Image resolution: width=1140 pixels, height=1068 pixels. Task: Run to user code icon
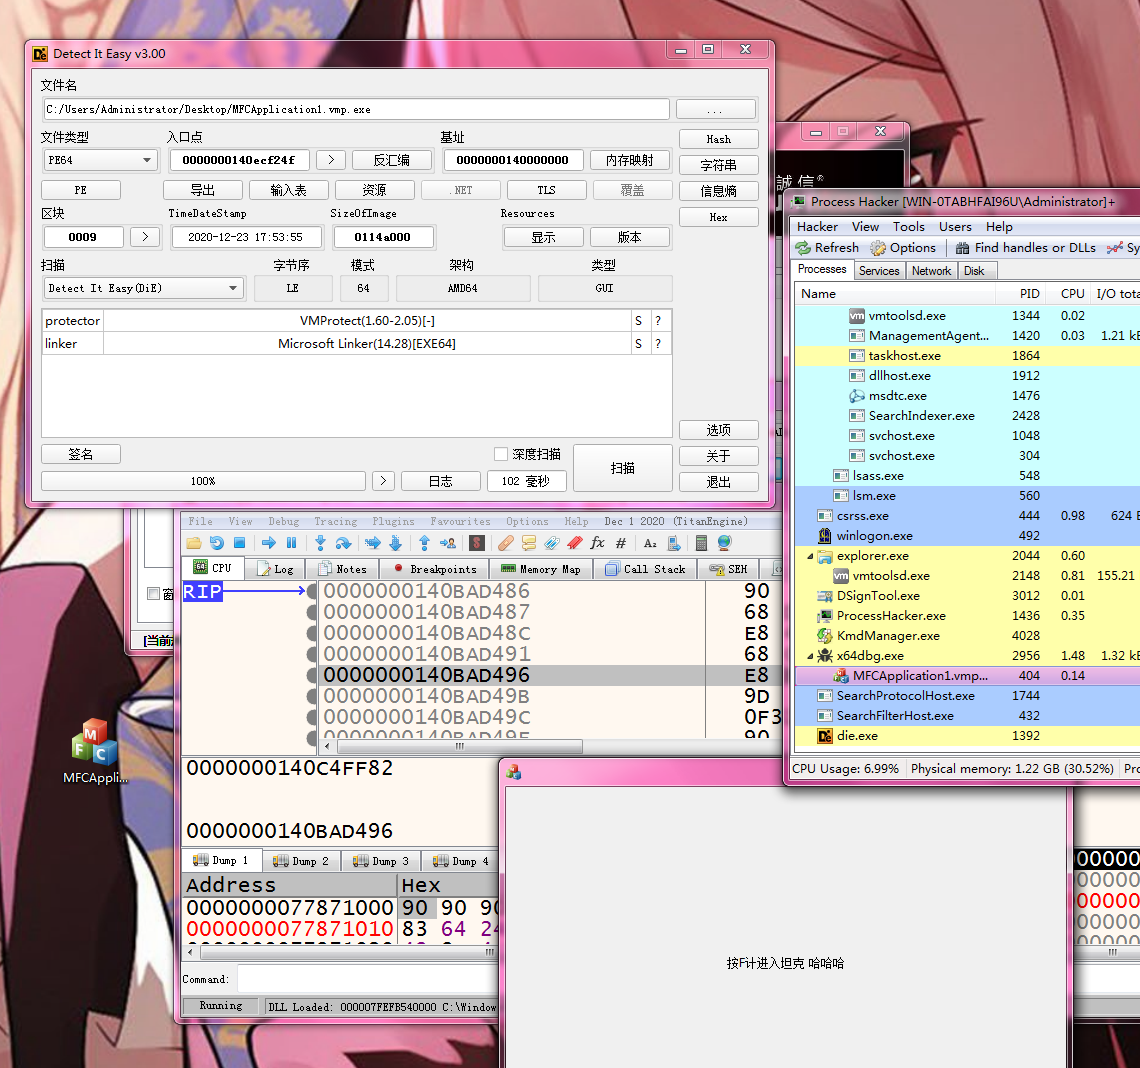pos(448,543)
